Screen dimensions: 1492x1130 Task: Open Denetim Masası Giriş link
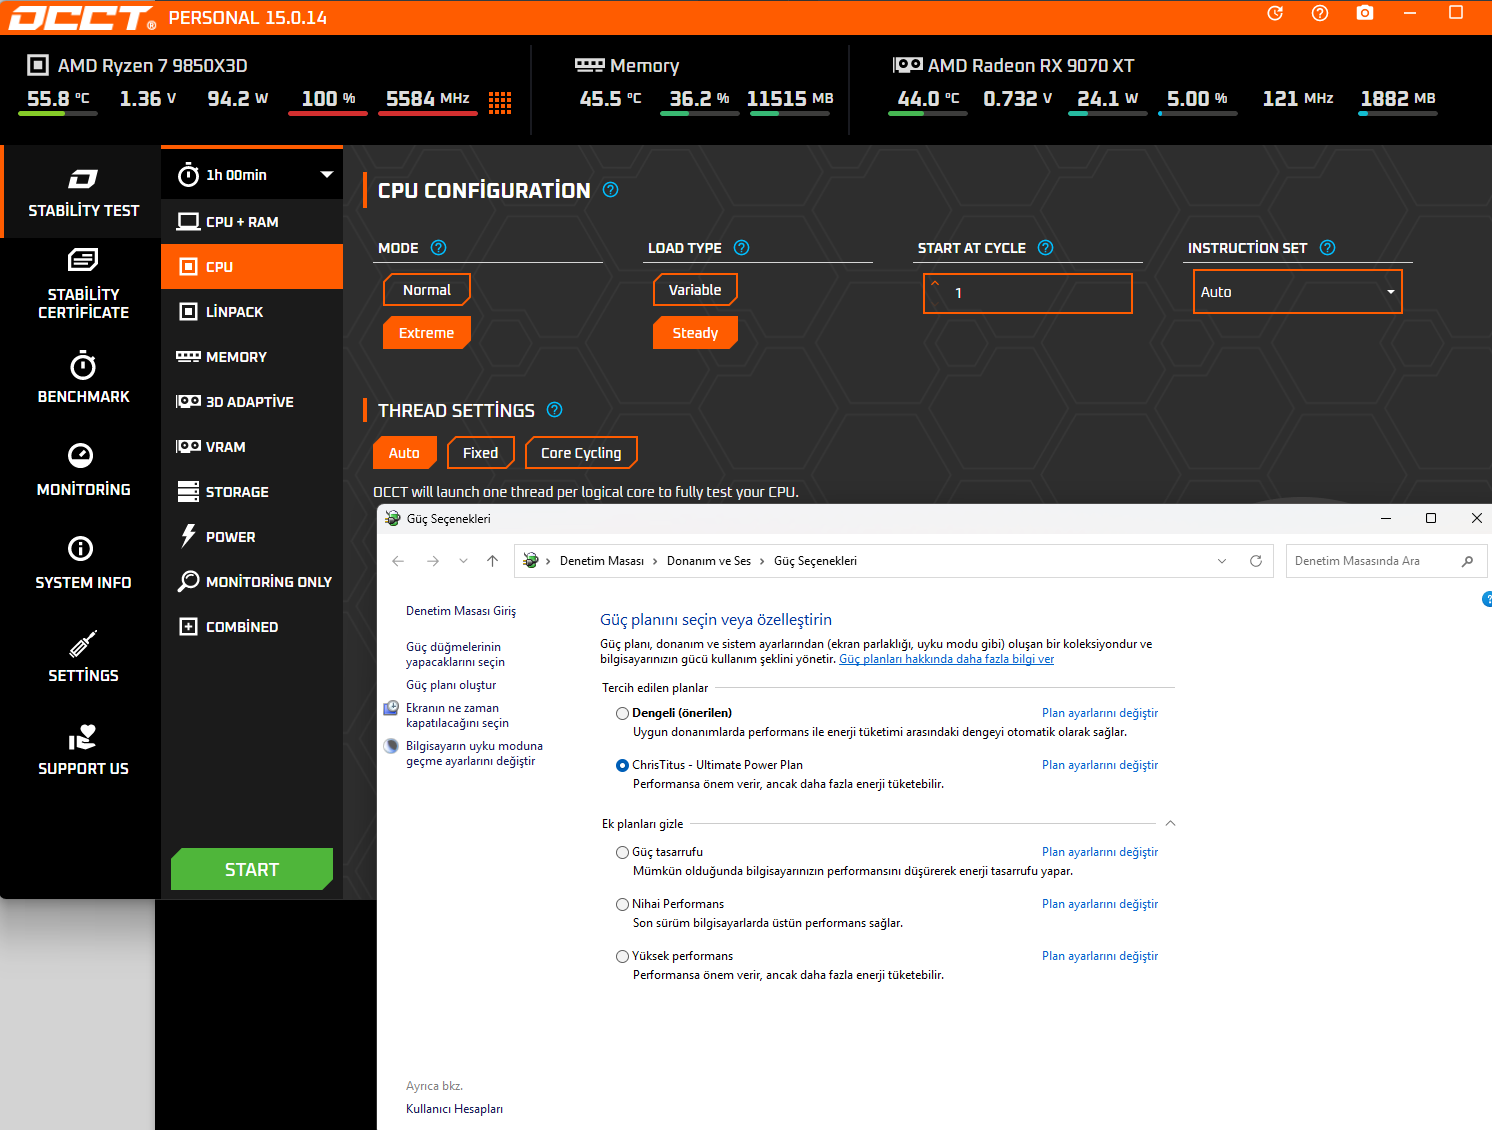(461, 611)
